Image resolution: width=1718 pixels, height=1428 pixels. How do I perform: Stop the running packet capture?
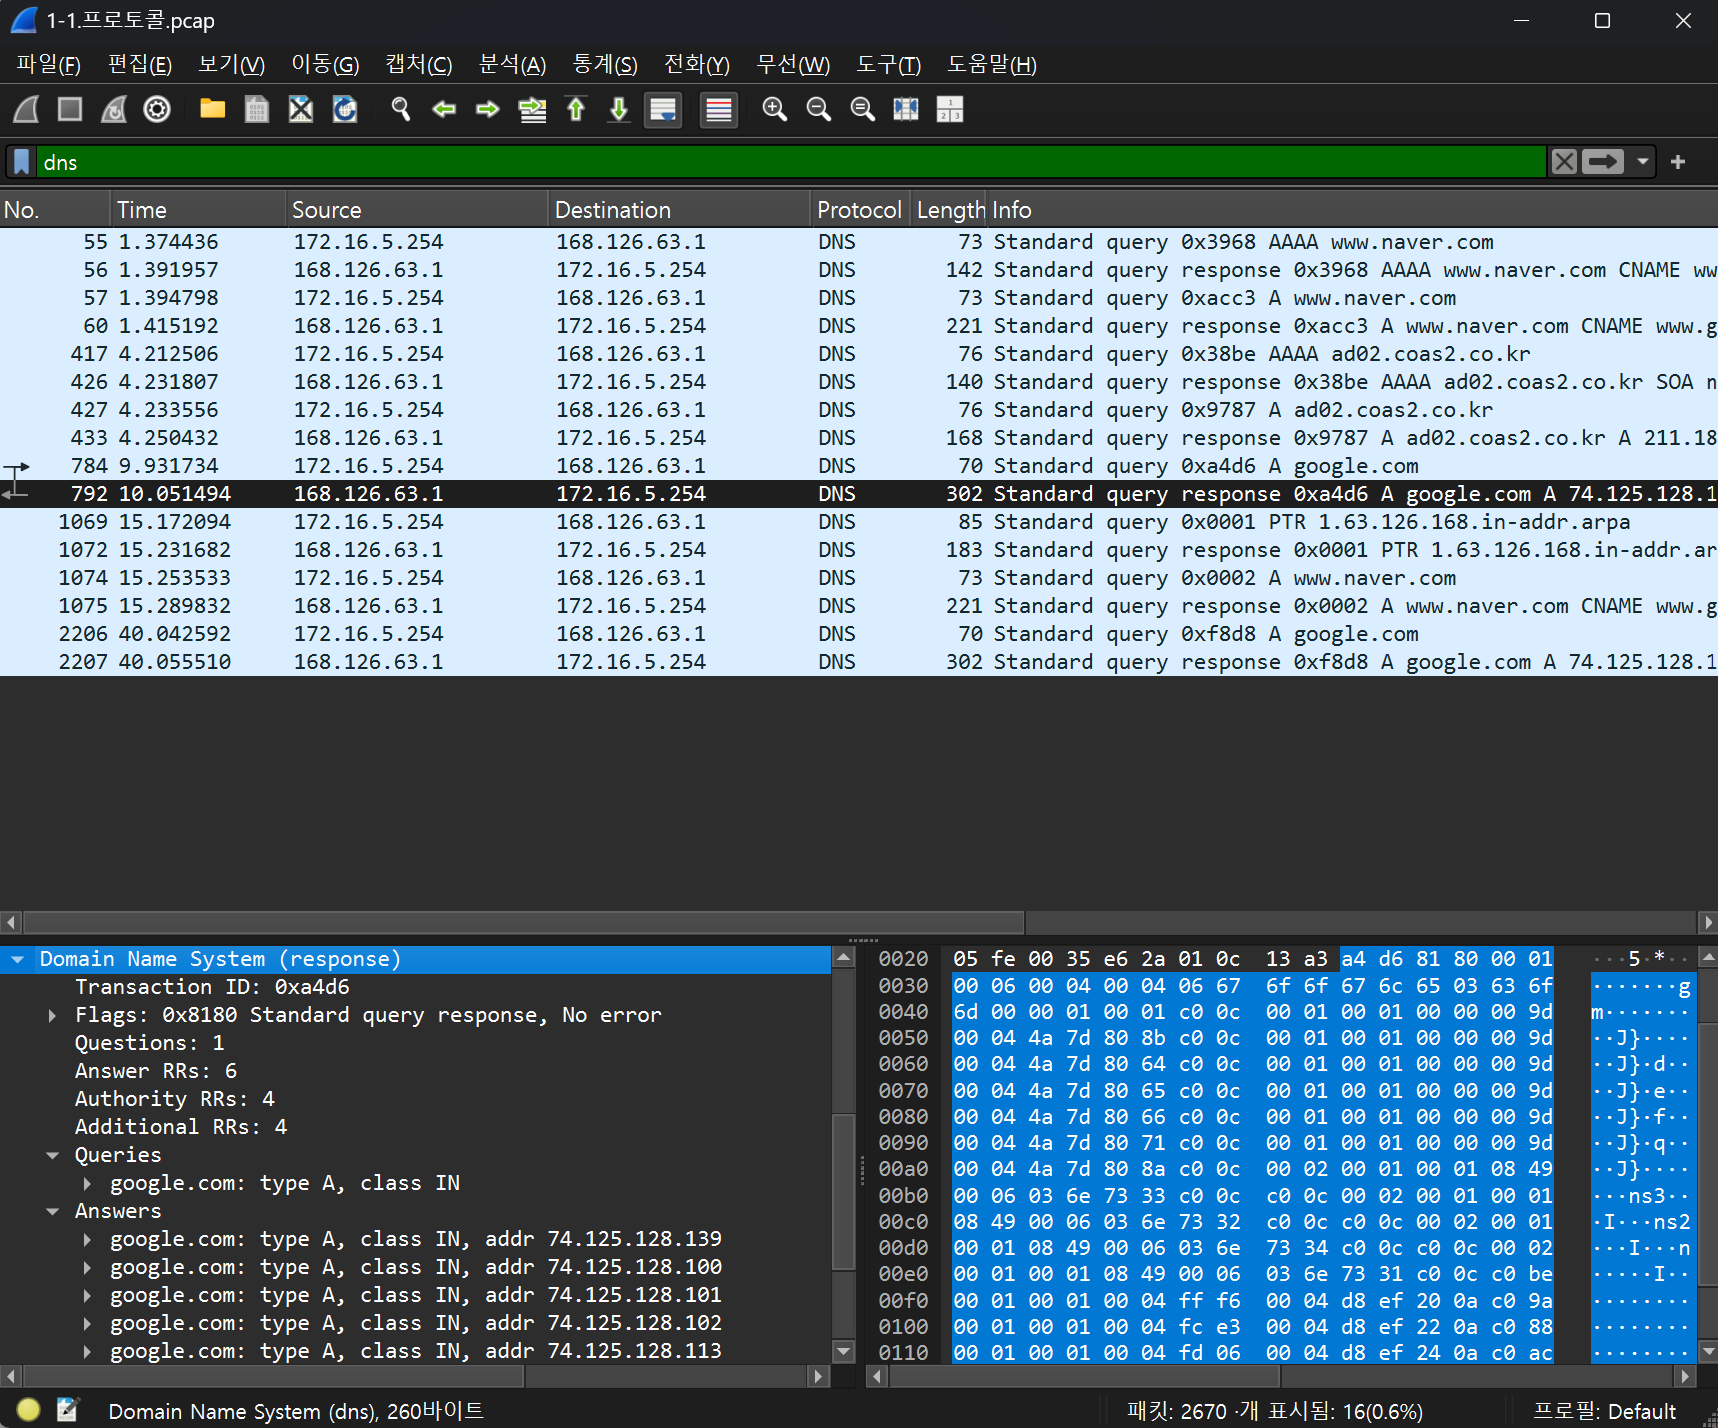[70, 109]
